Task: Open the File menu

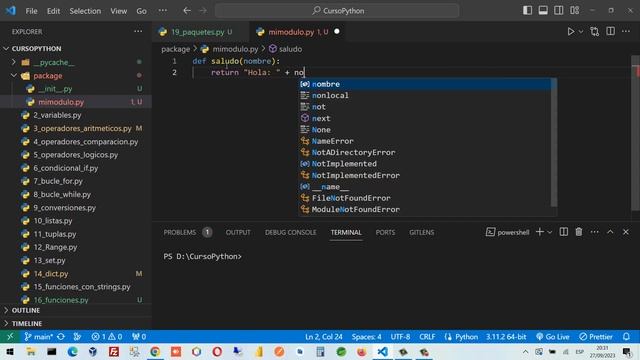Action: (x=31, y=11)
